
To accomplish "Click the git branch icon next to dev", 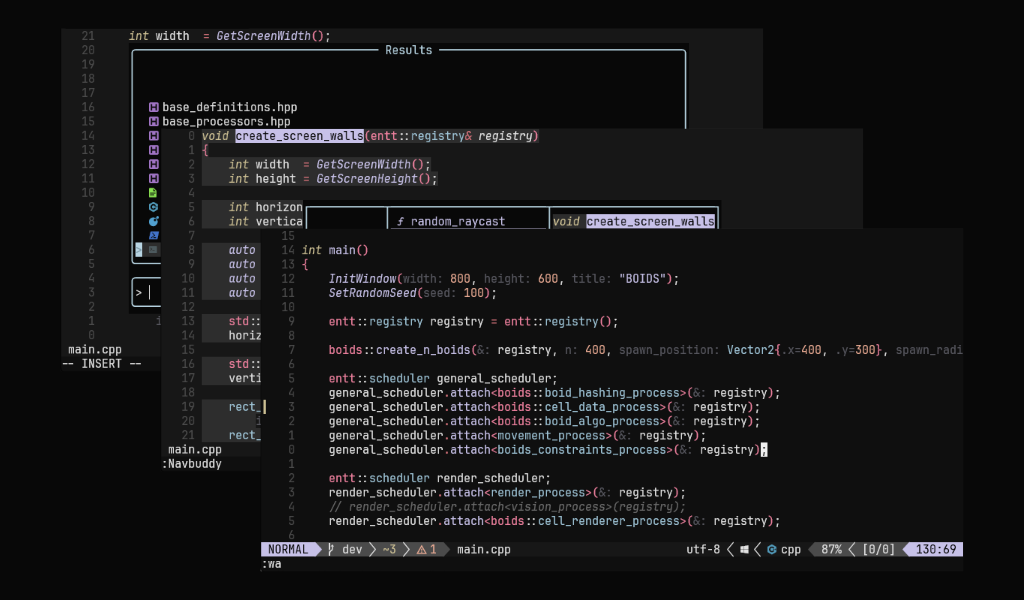I will pos(331,550).
